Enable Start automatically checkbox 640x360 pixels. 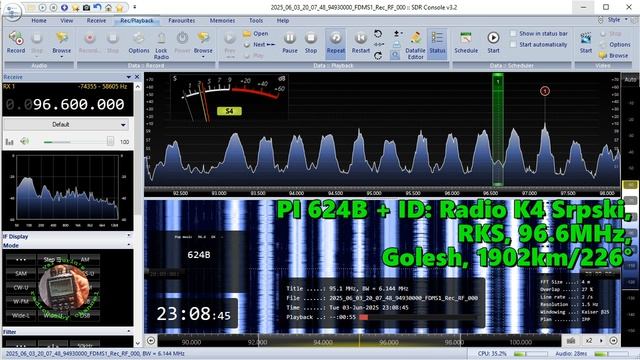513,44
